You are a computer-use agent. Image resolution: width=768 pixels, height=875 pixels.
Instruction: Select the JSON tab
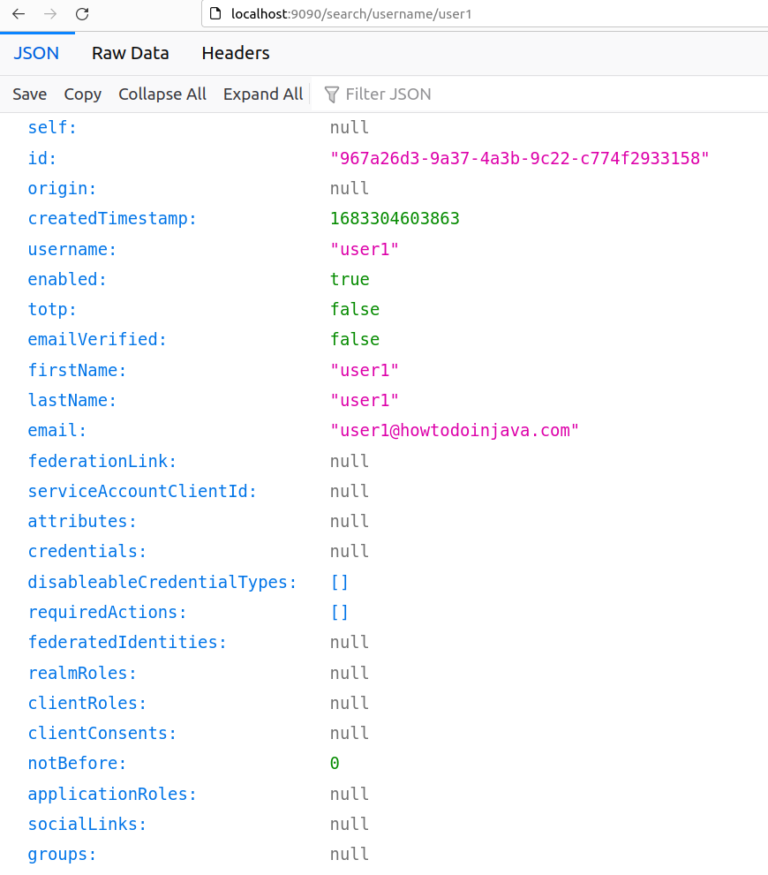(36, 53)
